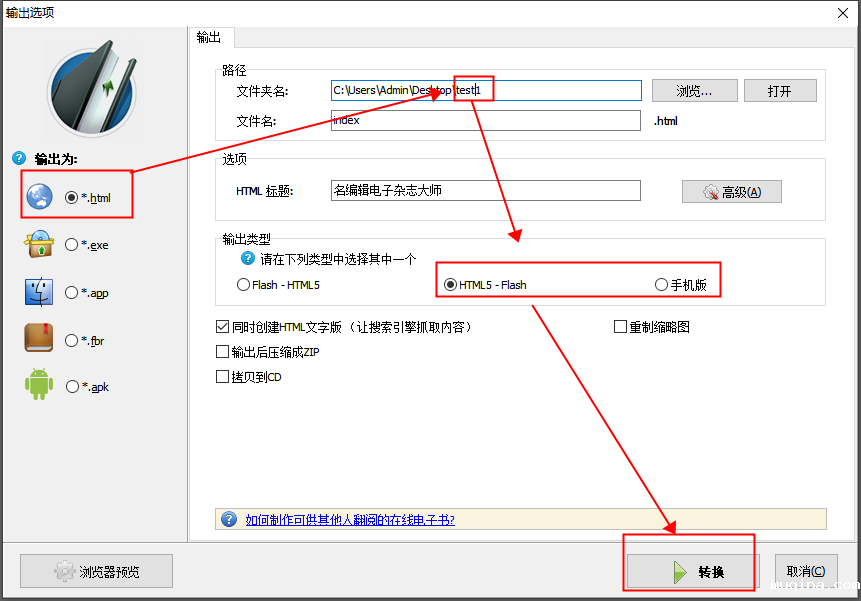
Task: Click the padlock EXE output icon
Action: tap(40, 244)
